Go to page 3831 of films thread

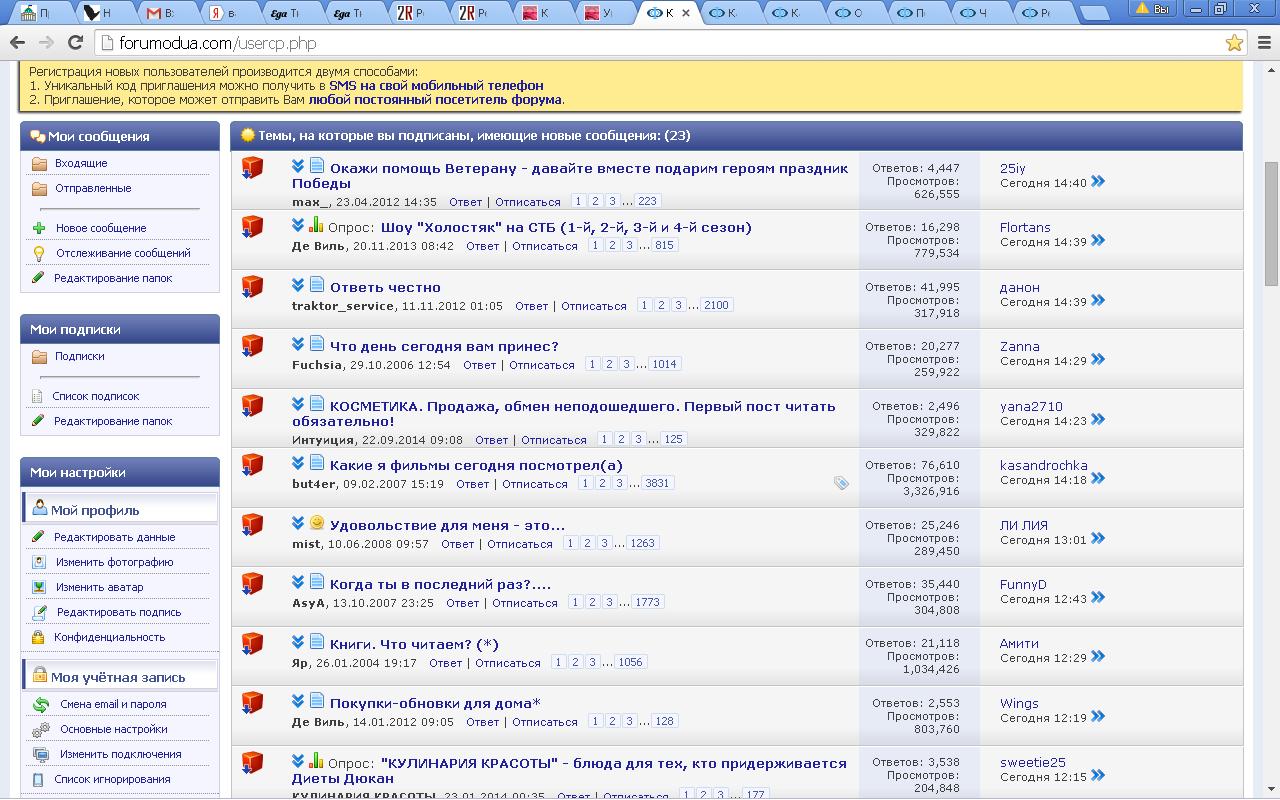tap(657, 483)
